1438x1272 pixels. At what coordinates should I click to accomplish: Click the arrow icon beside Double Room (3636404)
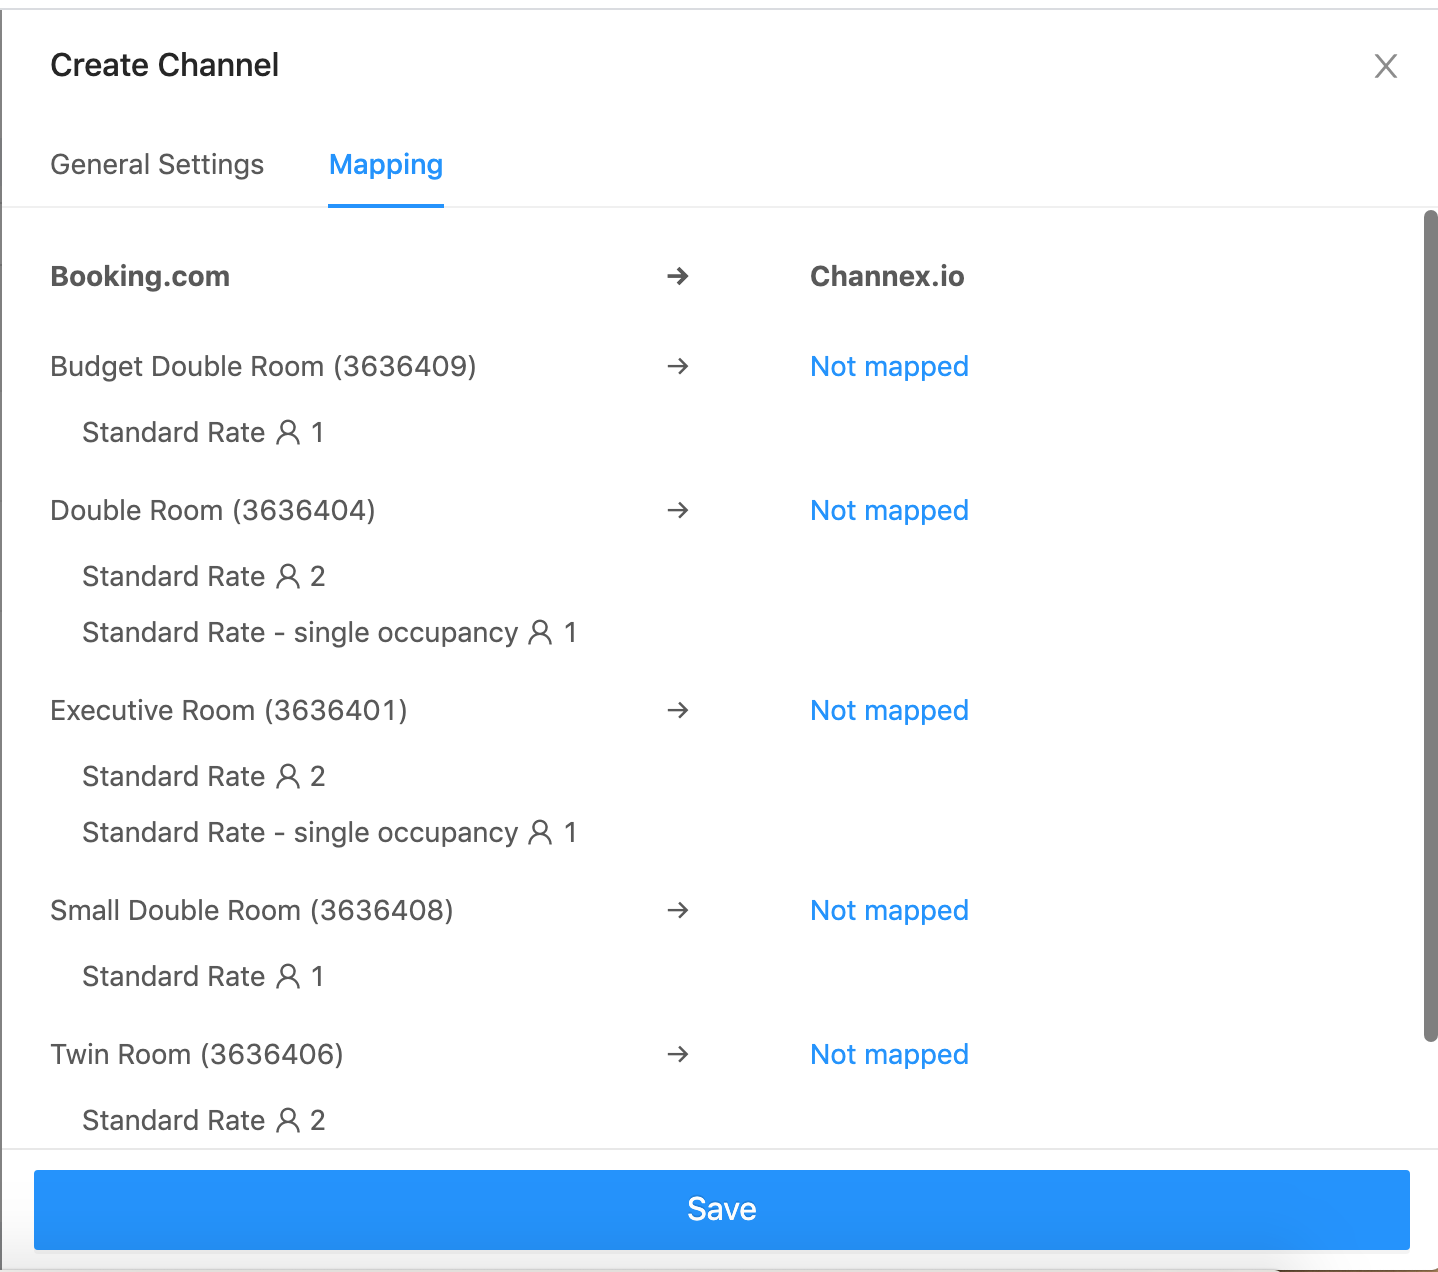point(678,510)
